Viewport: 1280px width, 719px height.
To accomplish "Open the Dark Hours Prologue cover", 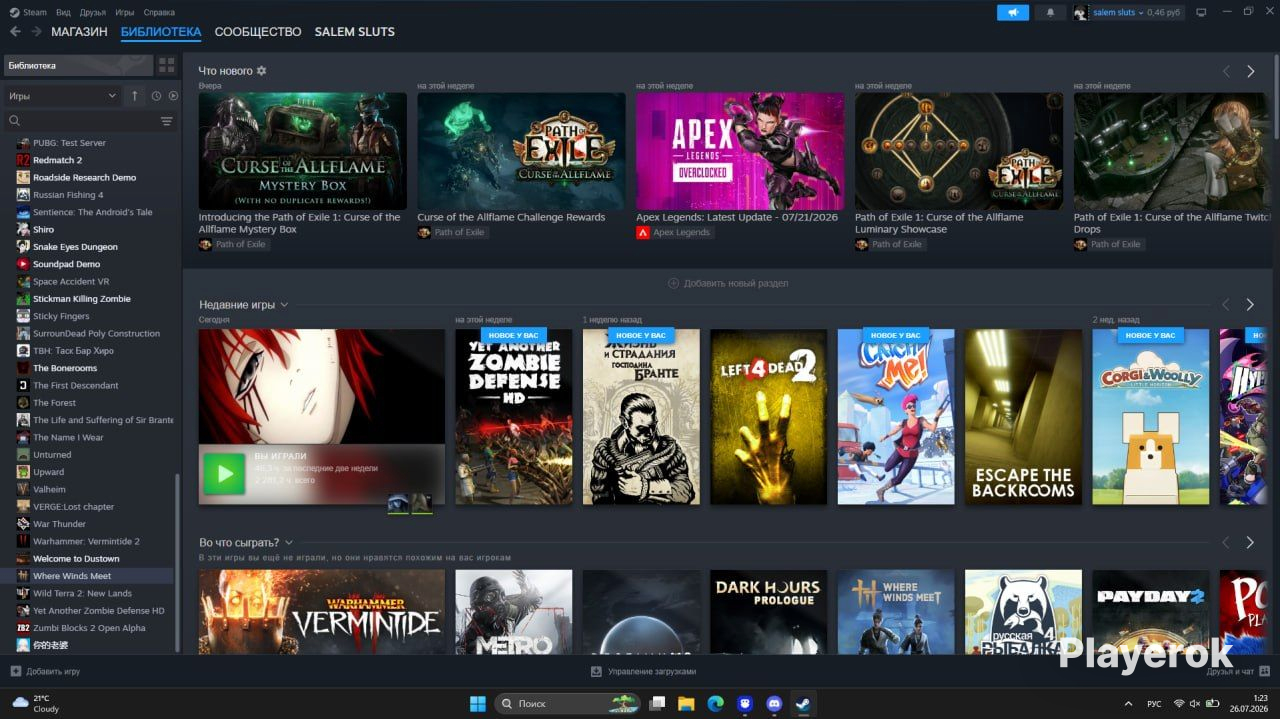I will 769,612.
